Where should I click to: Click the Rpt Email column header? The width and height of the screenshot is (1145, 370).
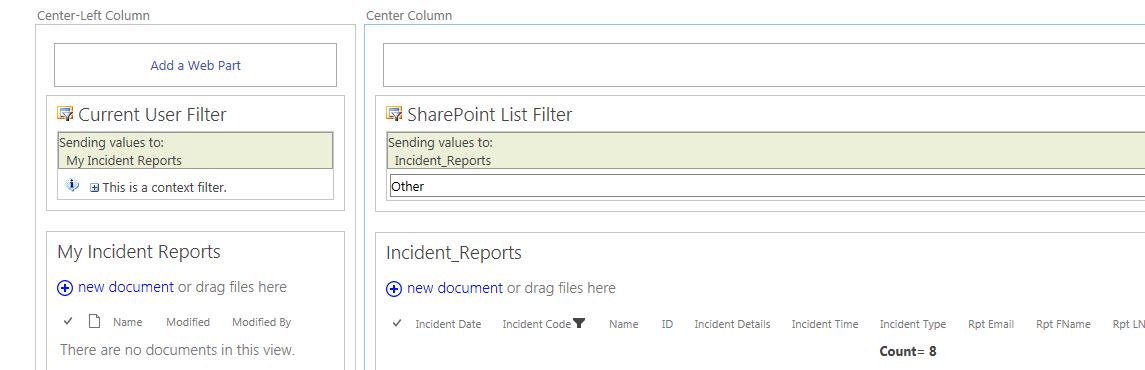pos(991,324)
